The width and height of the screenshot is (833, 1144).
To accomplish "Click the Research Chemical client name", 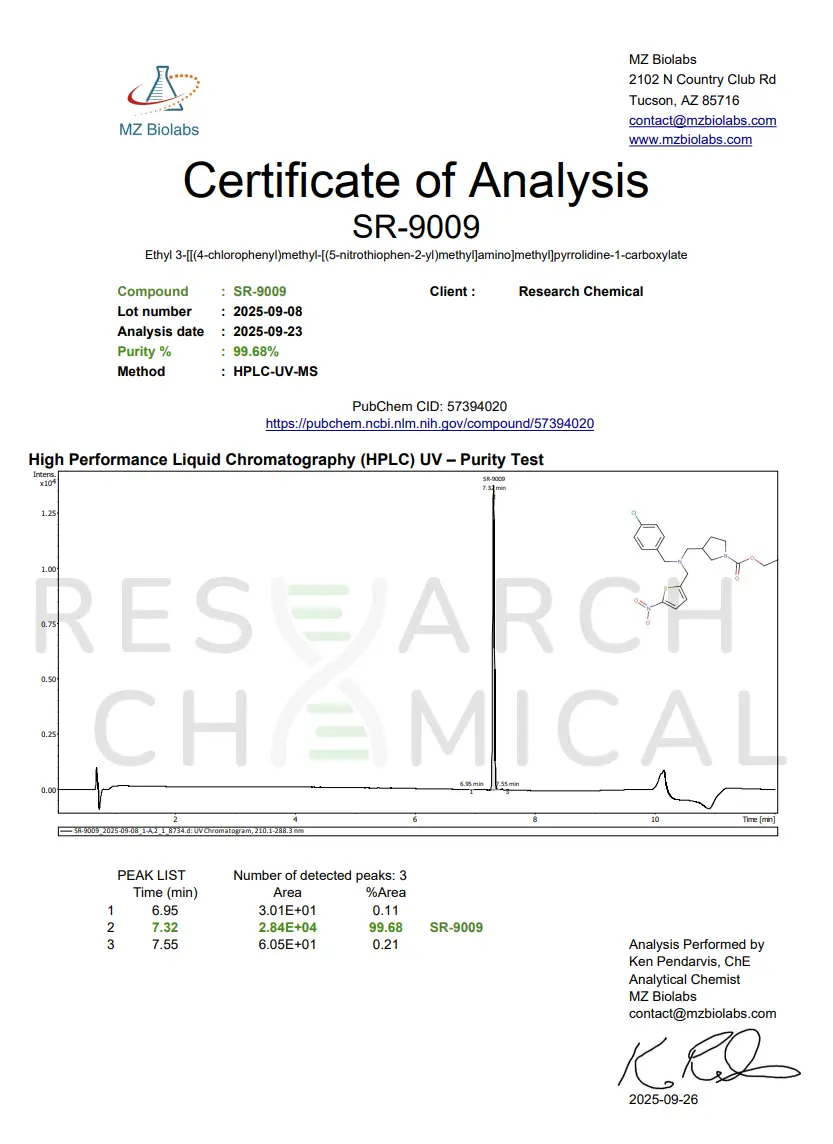I will click(580, 291).
